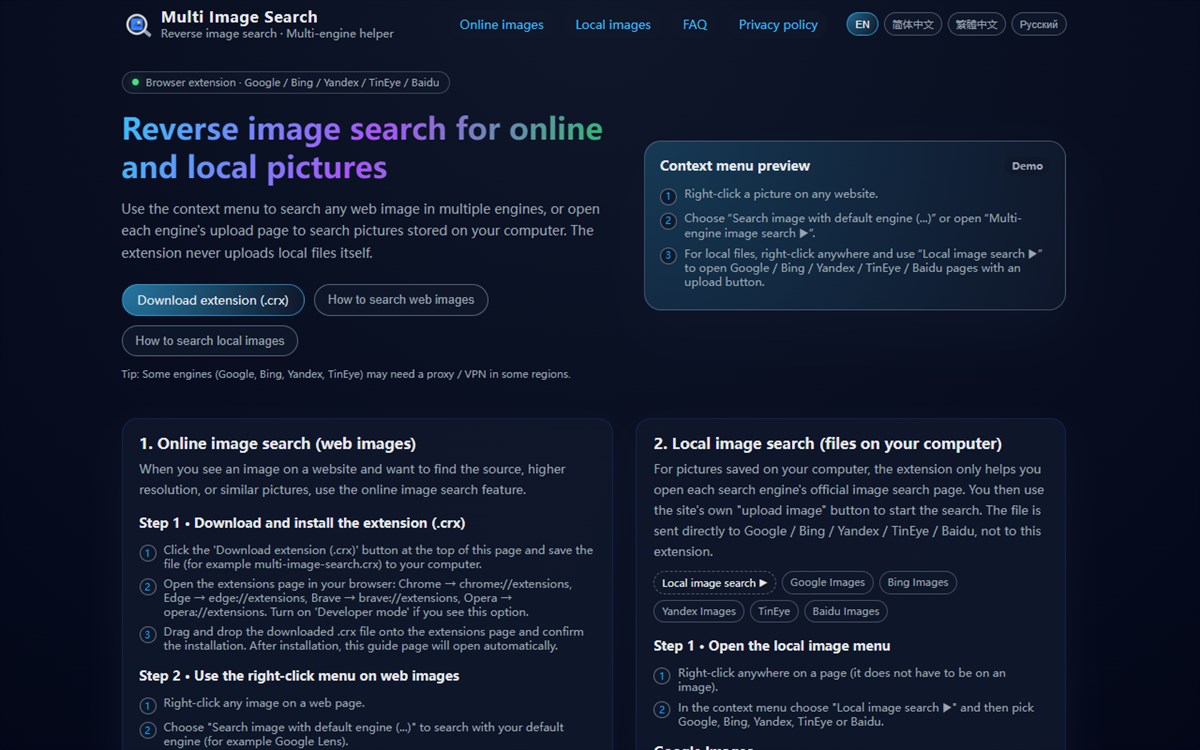Select the TinEye chip
The width and height of the screenshot is (1200, 750).
click(x=774, y=612)
